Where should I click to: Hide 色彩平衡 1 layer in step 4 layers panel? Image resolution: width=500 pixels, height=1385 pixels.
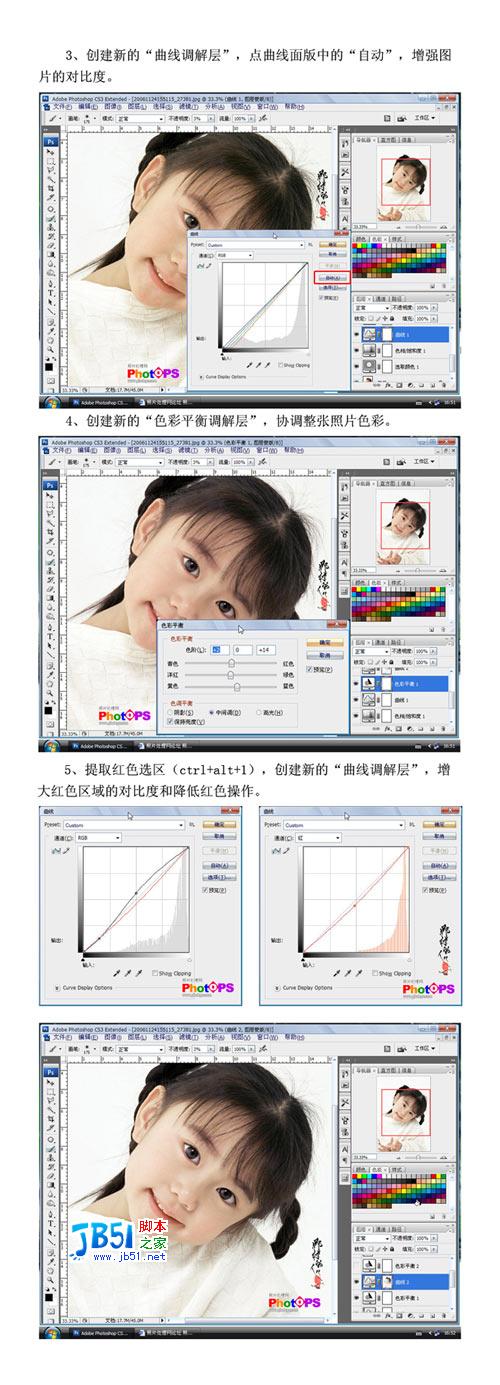coord(357,682)
